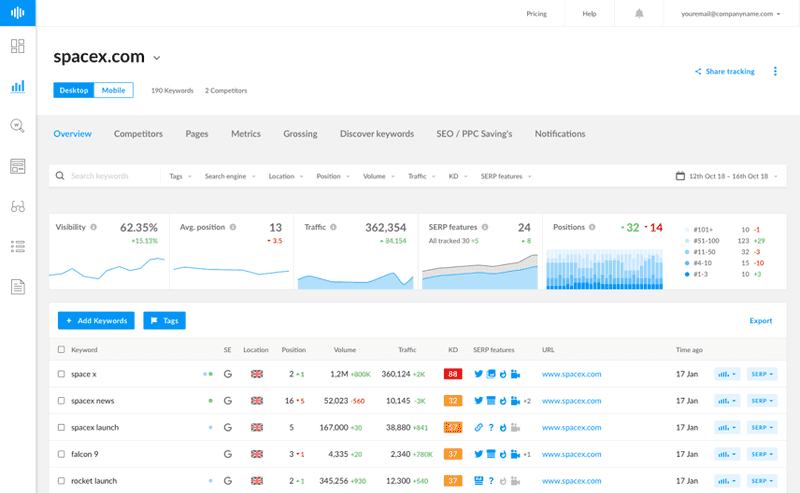800x493 pixels.
Task: Switch to Mobile device view
Action: pyautogui.click(x=114, y=90)
